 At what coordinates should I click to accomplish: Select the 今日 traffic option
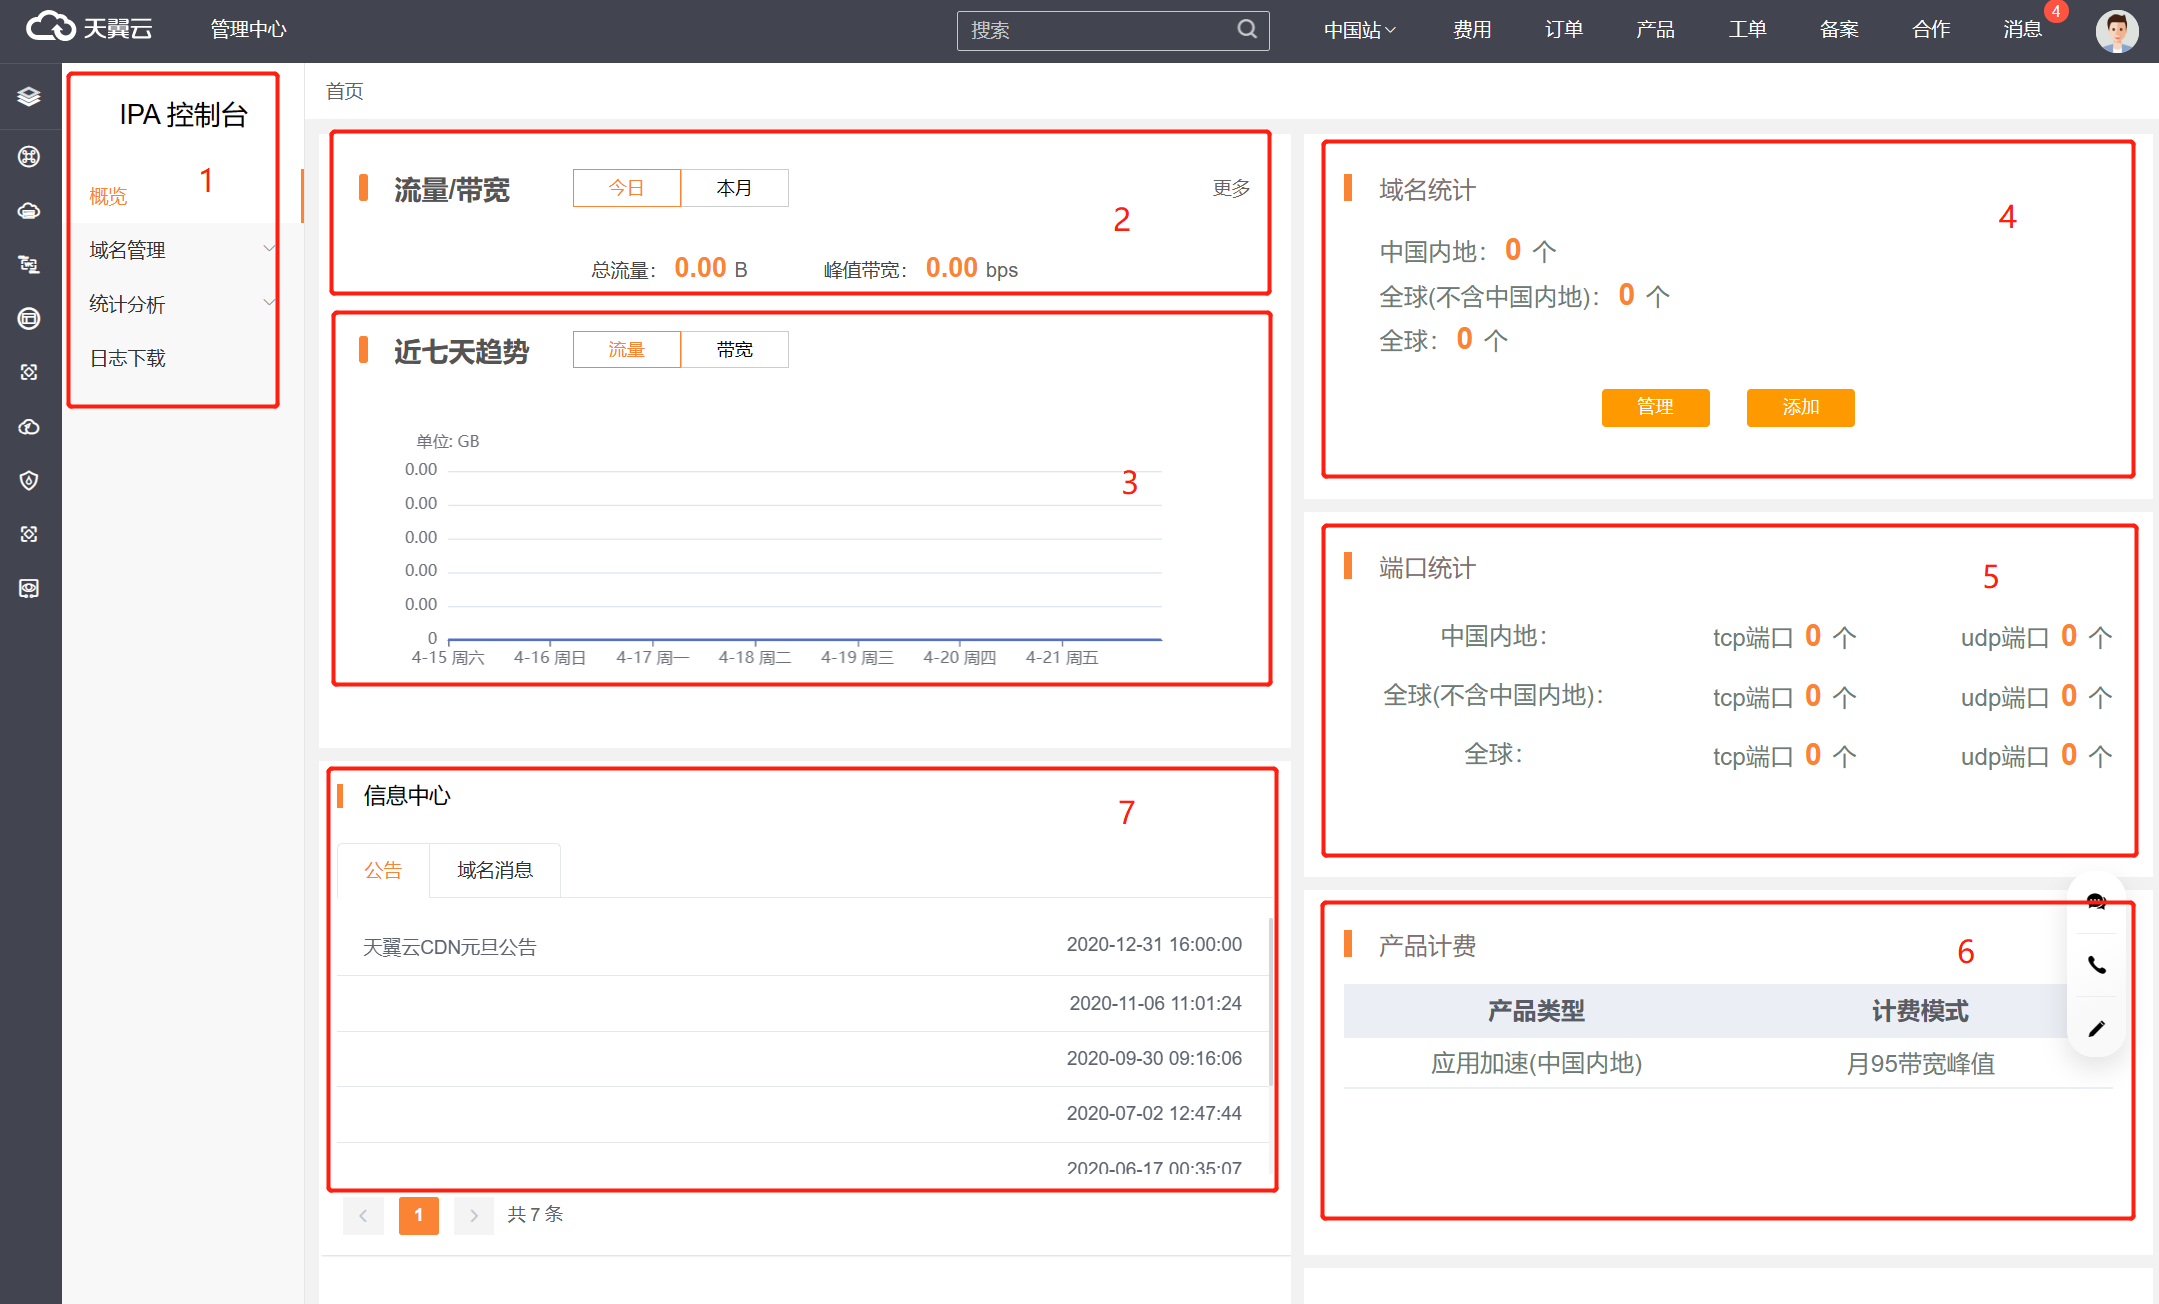[x=626, y=188]
